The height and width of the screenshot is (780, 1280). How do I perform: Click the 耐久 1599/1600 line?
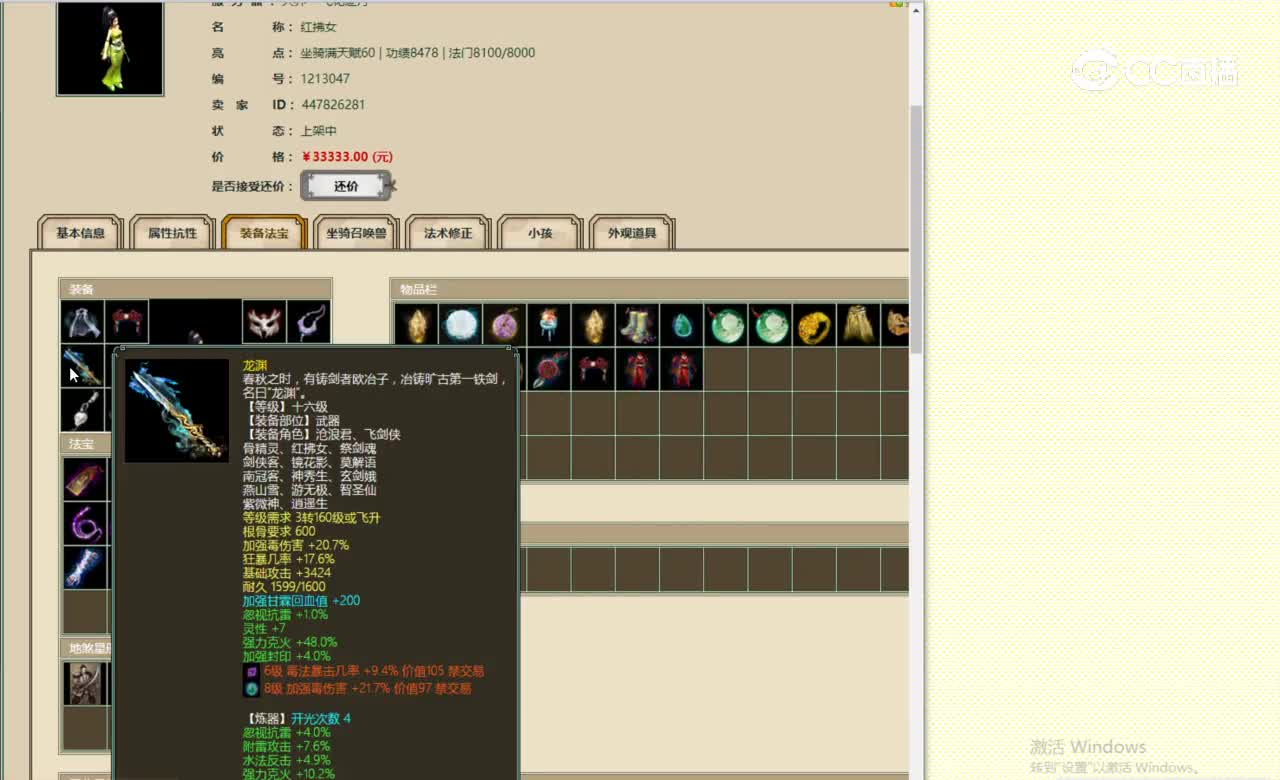click(284, 587)
